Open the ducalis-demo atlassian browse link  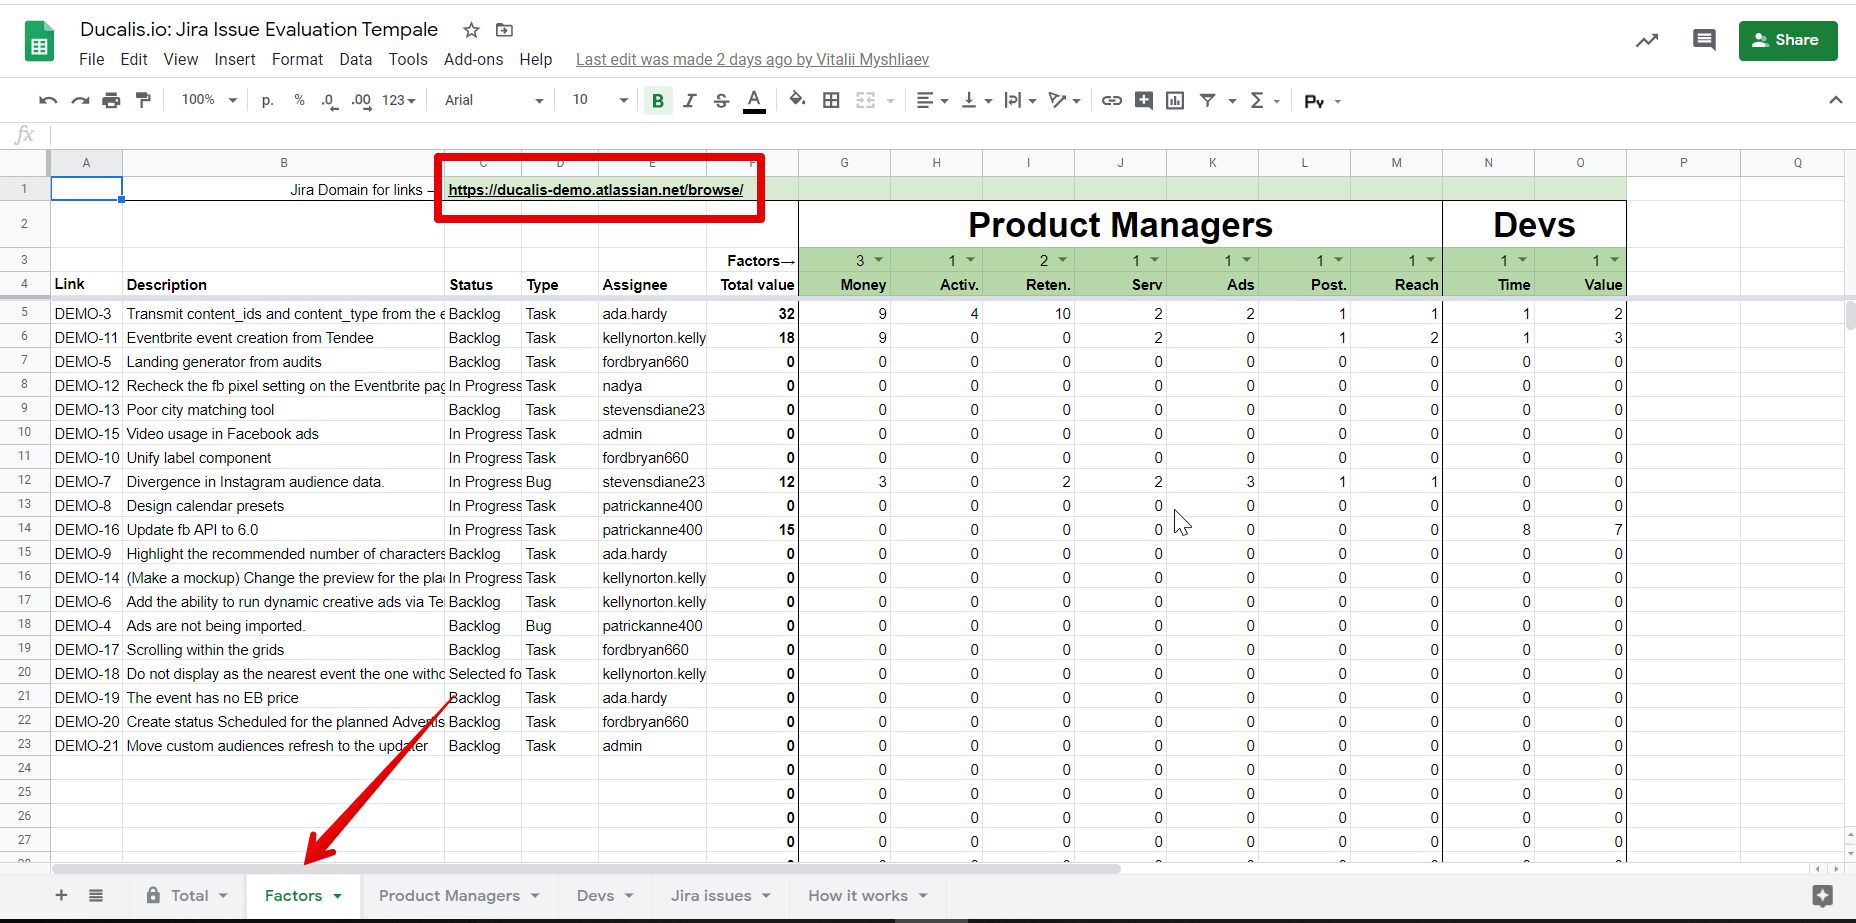(595, 190)
